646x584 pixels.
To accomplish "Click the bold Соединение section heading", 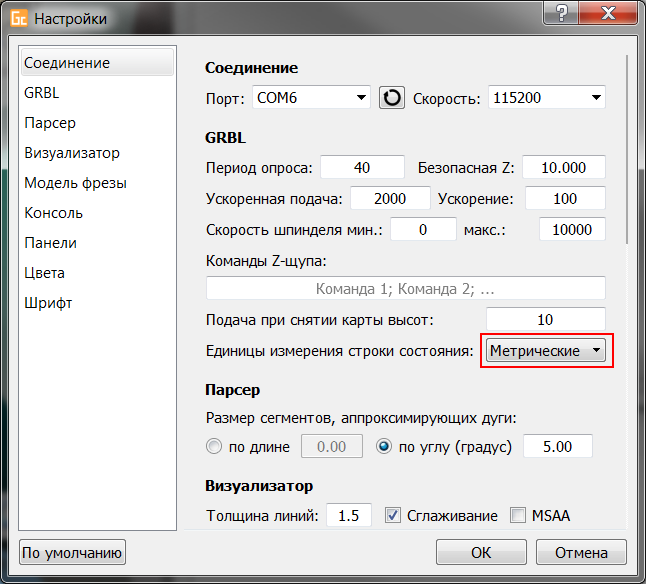I will pyautogui.click(x=251, y=68).
